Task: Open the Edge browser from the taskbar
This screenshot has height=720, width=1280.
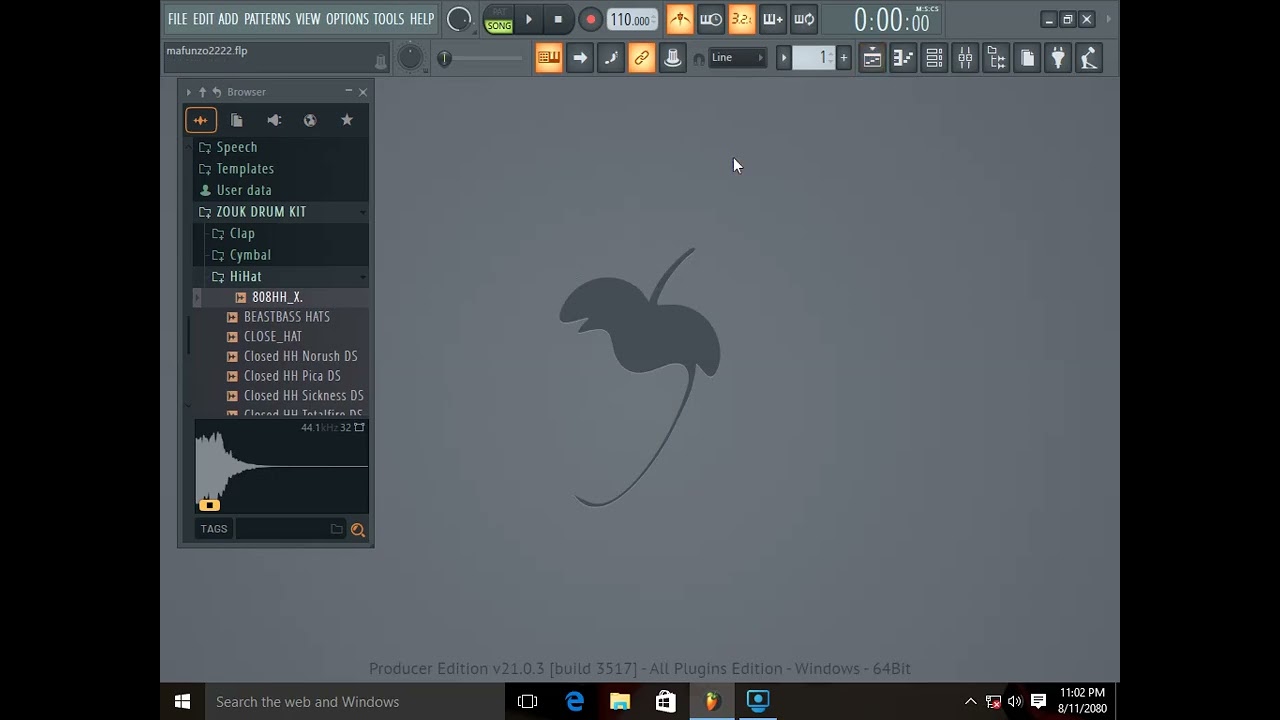Action: (x=575, y=702)
